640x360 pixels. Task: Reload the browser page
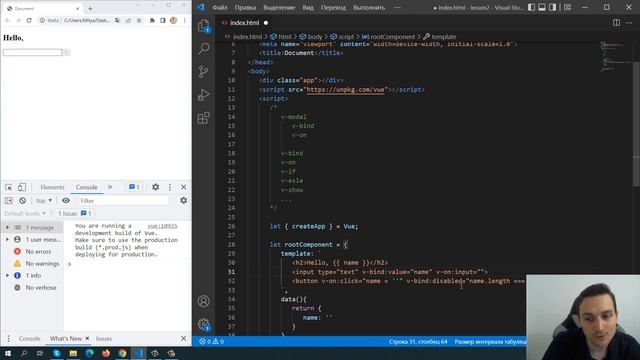[x=29, y=20]
